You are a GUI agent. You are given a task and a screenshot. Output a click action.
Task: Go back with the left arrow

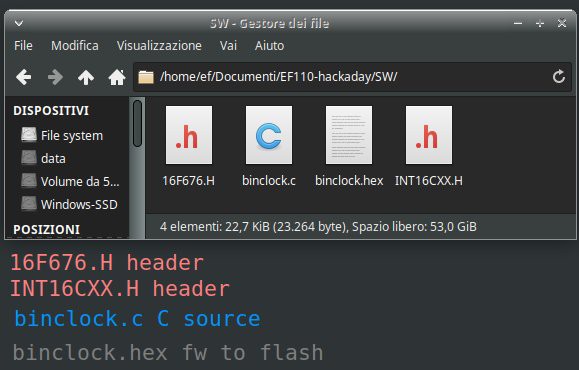pos(24,77)
